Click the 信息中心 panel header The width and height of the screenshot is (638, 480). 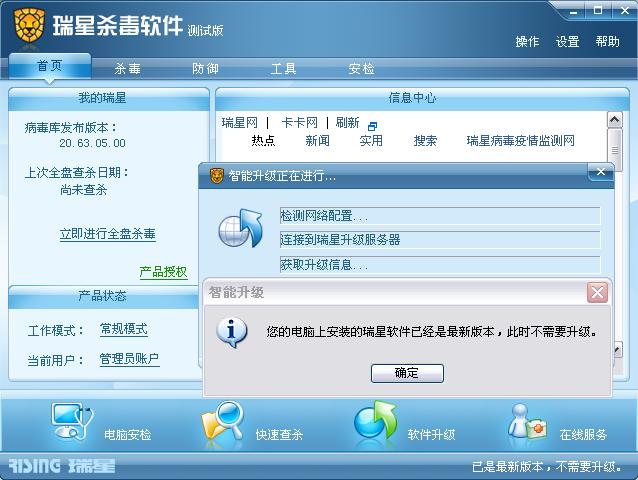pos(422,98)
